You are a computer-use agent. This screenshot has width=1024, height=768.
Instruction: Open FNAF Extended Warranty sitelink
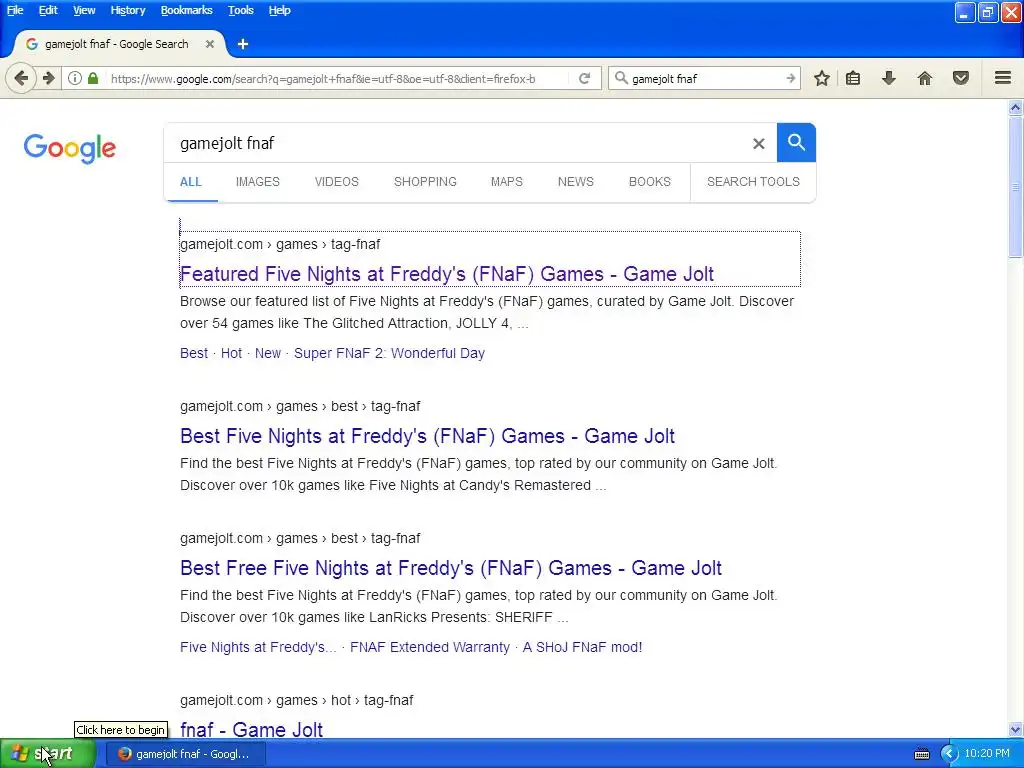click(x=430, y=647)
